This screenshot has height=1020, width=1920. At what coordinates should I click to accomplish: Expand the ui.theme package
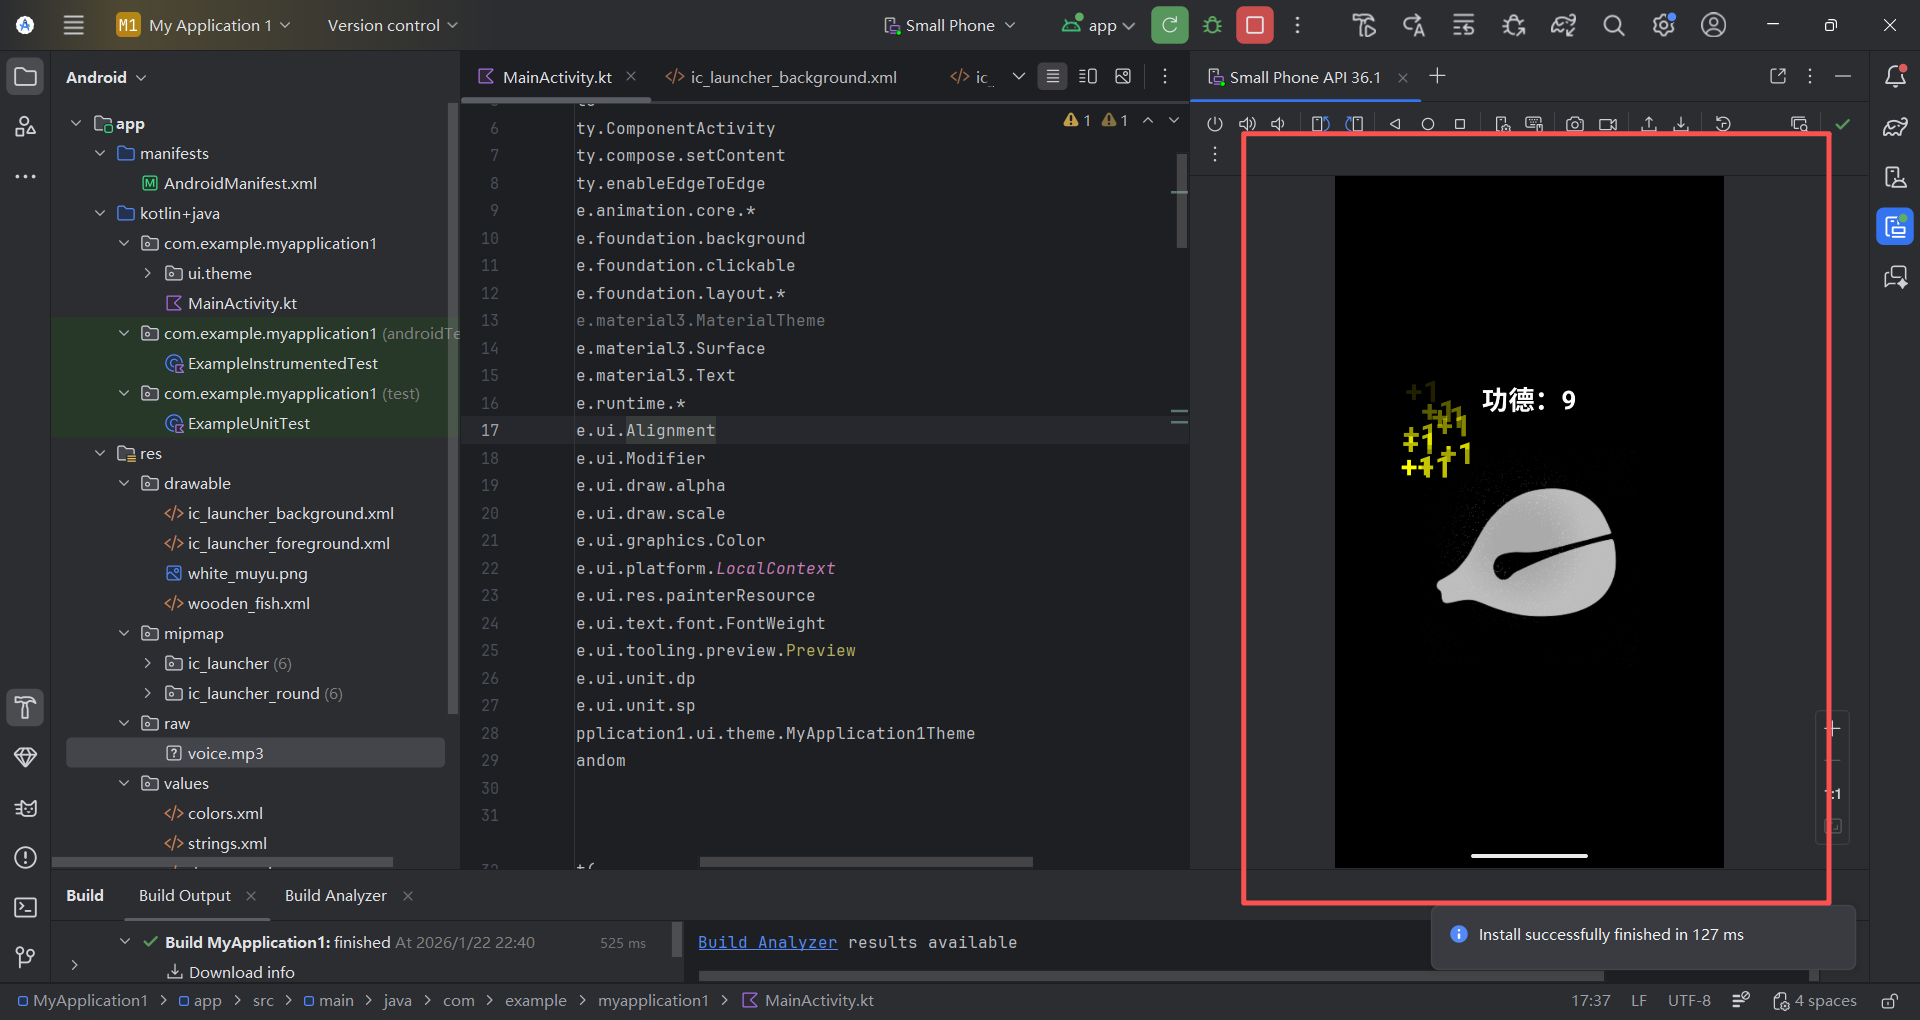click(148, 273)
